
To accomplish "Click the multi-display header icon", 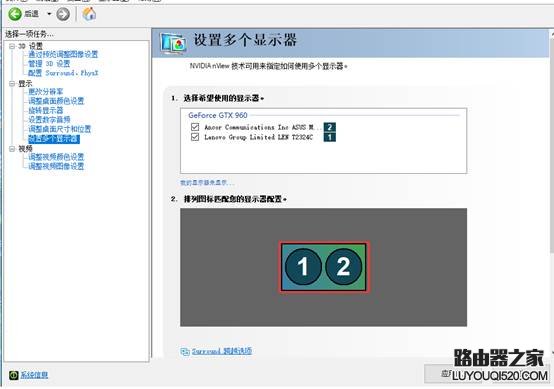I will [x=173, y=43].
